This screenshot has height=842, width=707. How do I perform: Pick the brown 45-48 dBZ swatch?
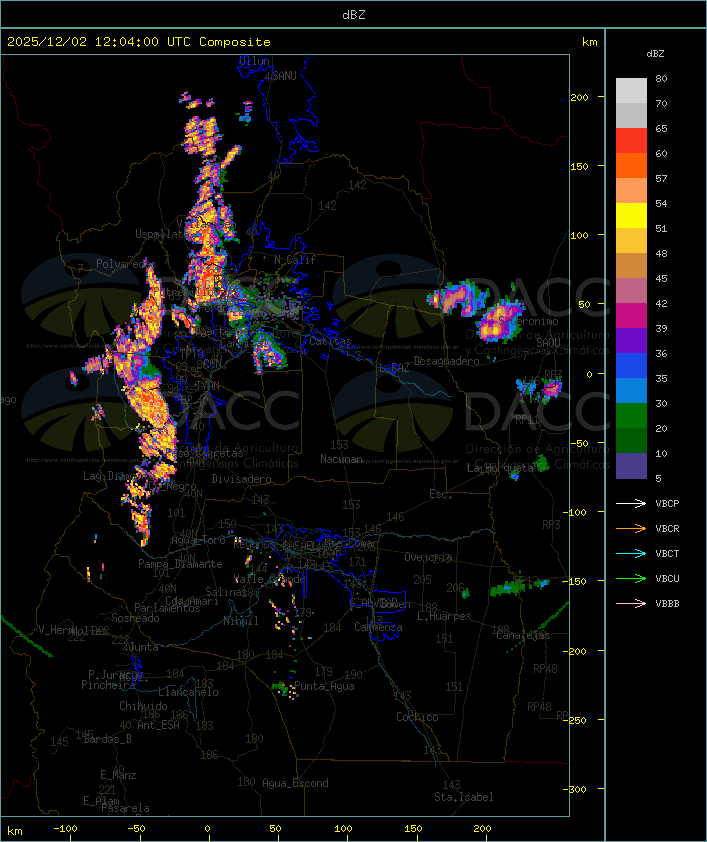[x=631, y=265]
